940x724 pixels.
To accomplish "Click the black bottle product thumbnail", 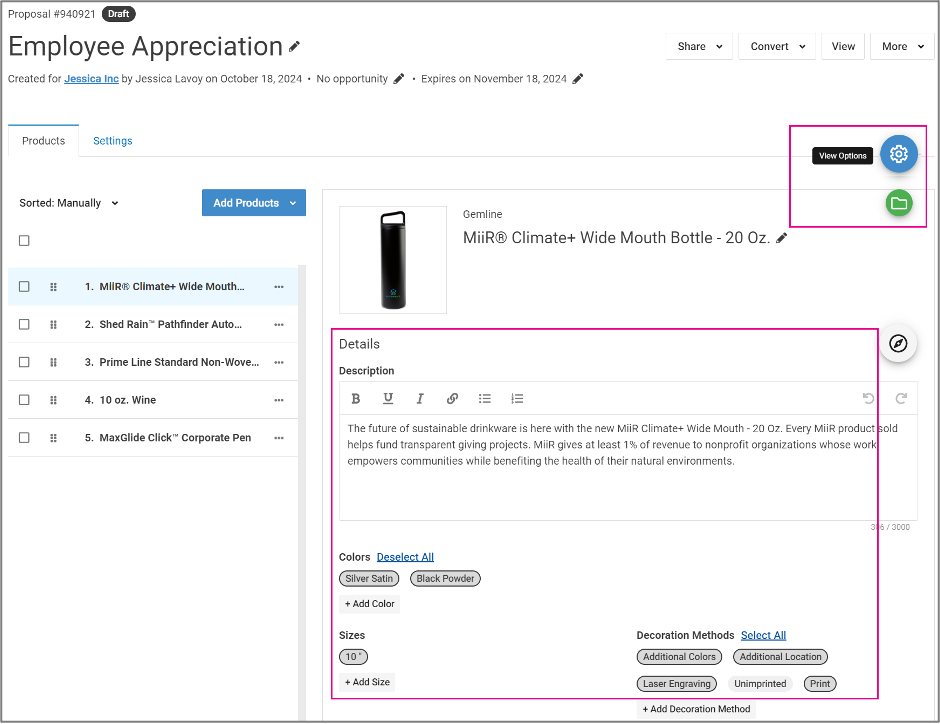I will [x=393, y=260].
